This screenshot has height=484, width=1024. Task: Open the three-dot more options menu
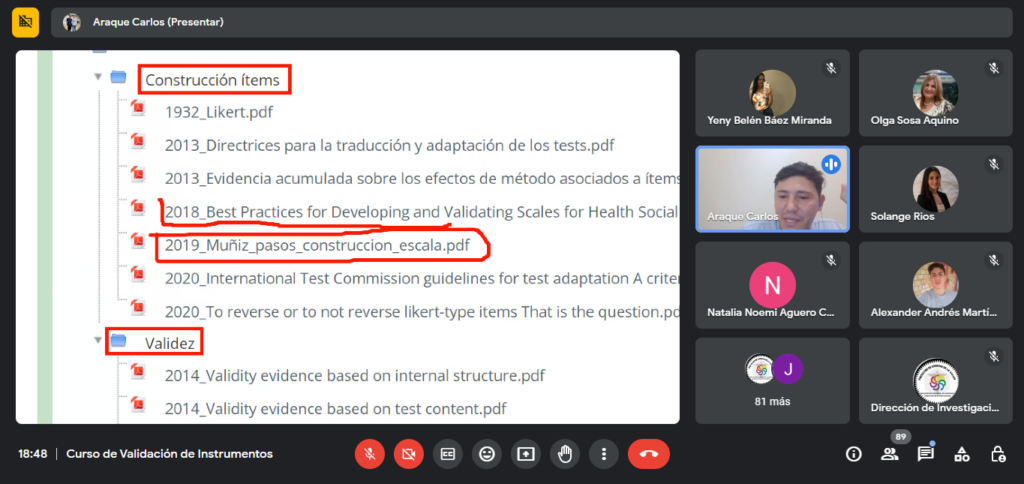point(604,454)
